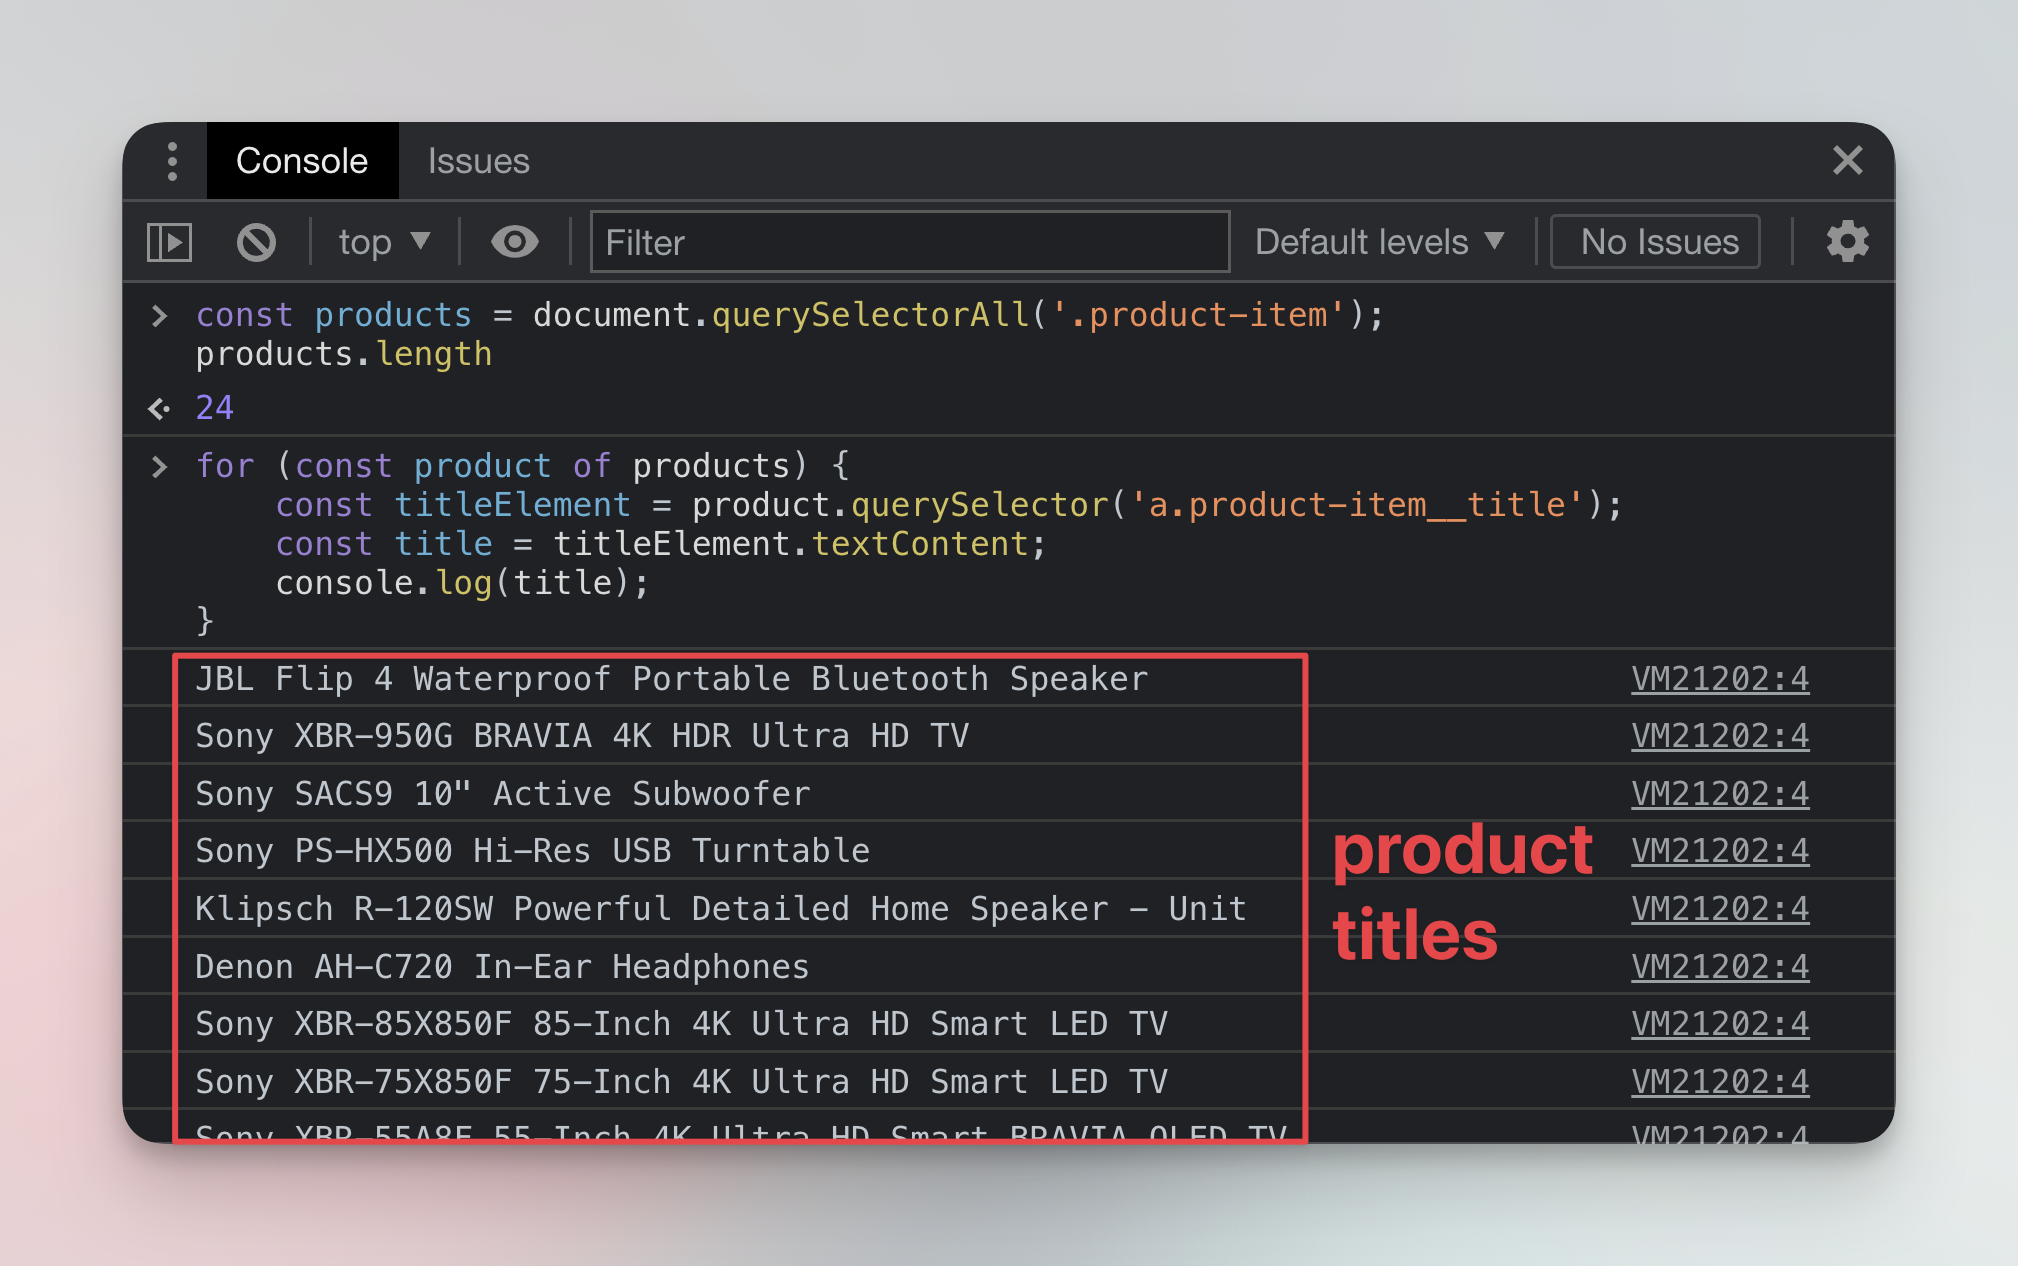Select the Sony SACS9 Subwoofer log line
Viewport: 2018px width, 1266px height.
point(503,793)
